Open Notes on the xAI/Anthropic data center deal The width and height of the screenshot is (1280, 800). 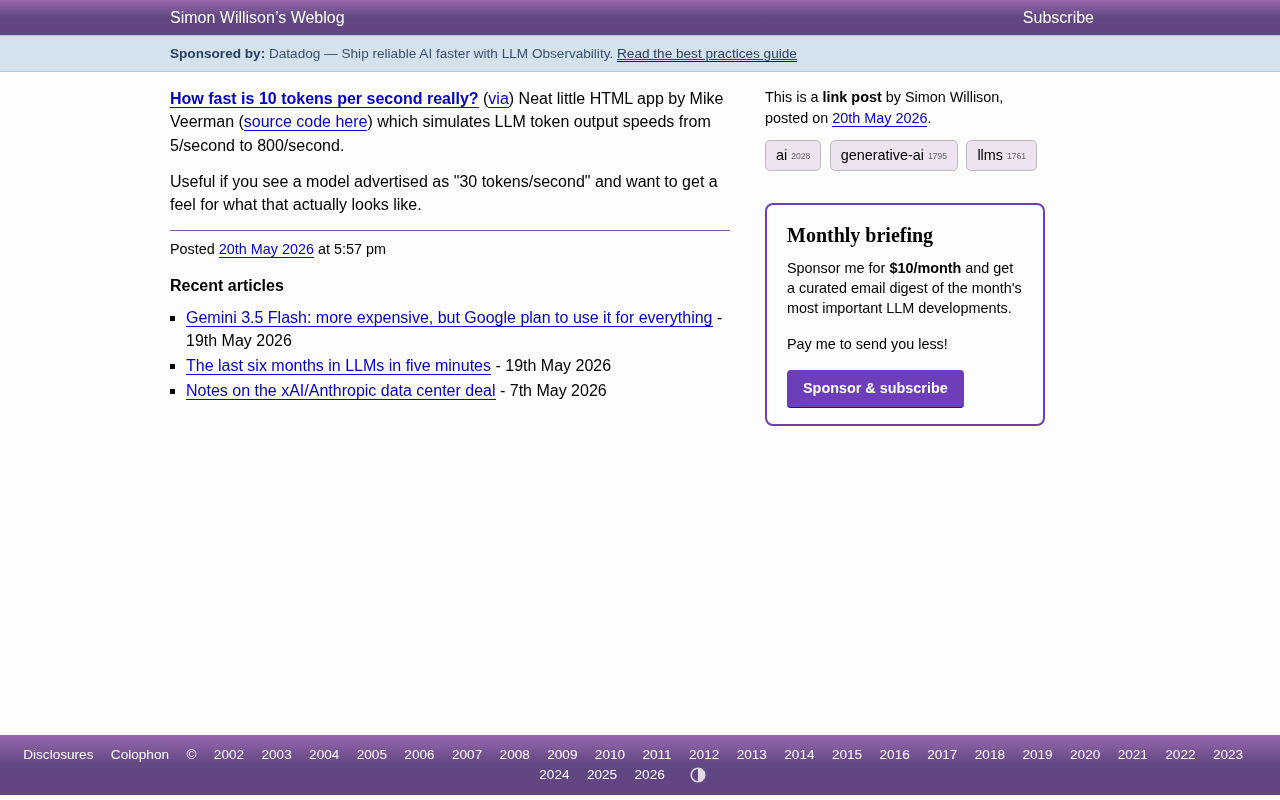(x=341, y=391)
